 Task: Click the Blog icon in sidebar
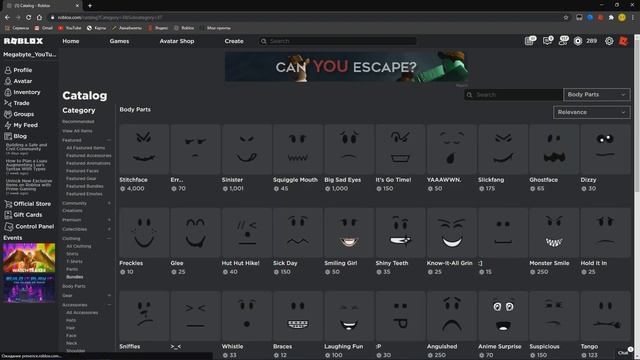tap(8, 136)
